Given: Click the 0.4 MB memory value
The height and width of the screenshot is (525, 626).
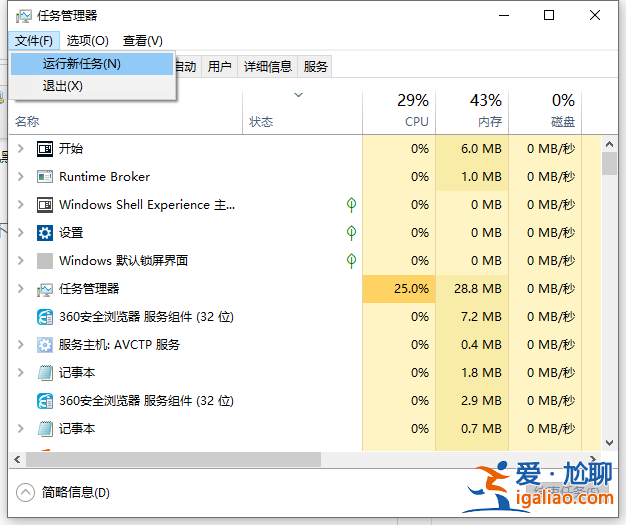Looking at the screenshot, I should coord(481,345).
